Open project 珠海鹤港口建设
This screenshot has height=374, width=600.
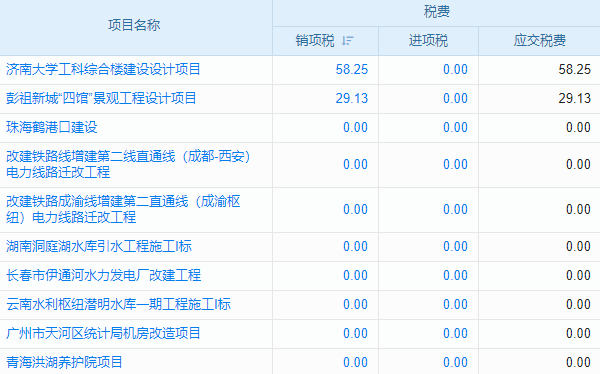pyautogui.click(x=52, y=127)
